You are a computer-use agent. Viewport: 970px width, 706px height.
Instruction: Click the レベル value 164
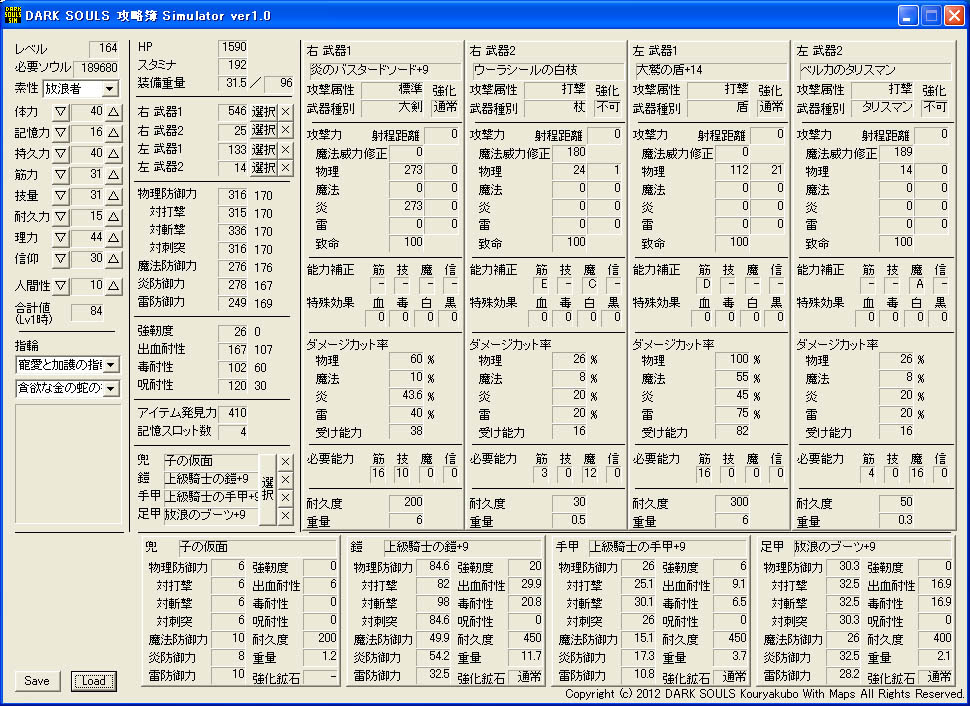point(104,48)
